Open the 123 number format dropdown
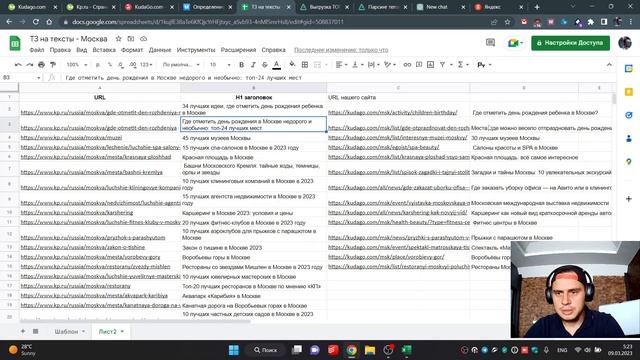The image size is (640, 360). [x=146, y=64]
